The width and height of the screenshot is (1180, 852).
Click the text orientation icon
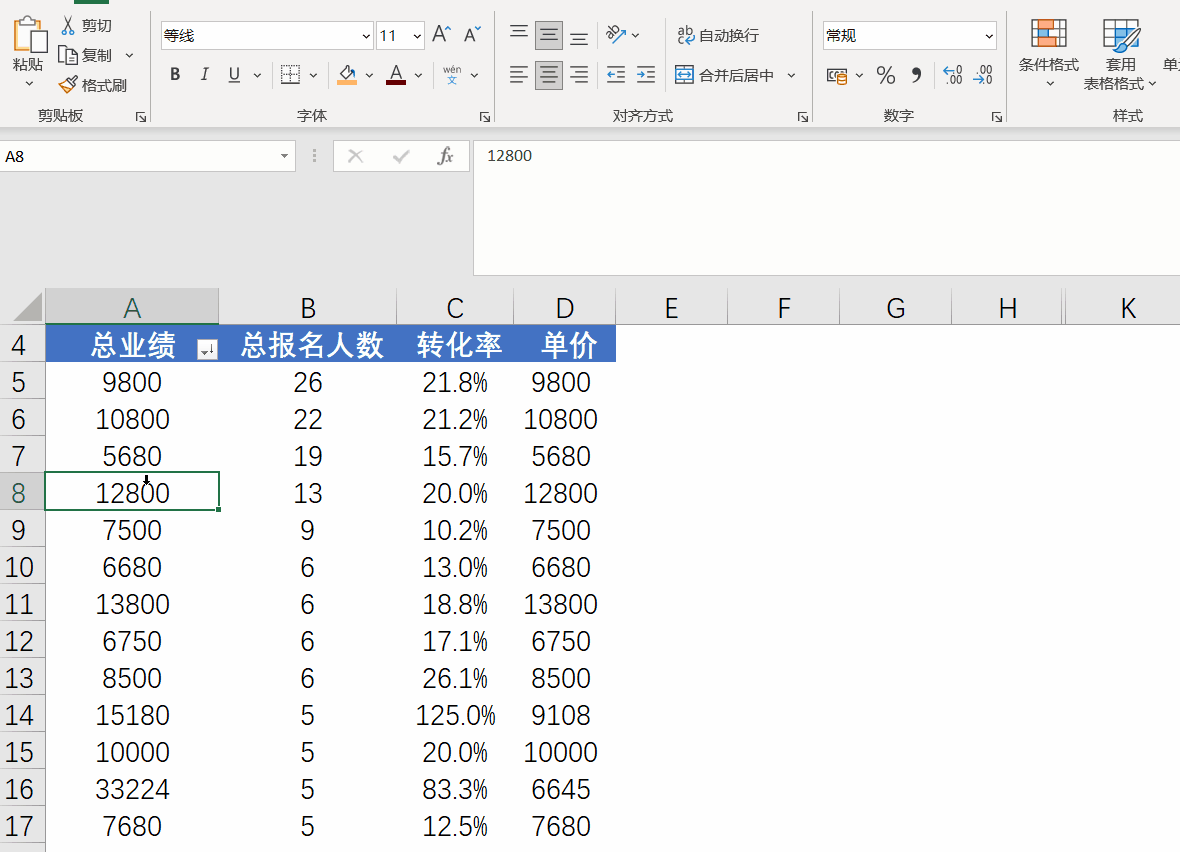tap(616, 35)
